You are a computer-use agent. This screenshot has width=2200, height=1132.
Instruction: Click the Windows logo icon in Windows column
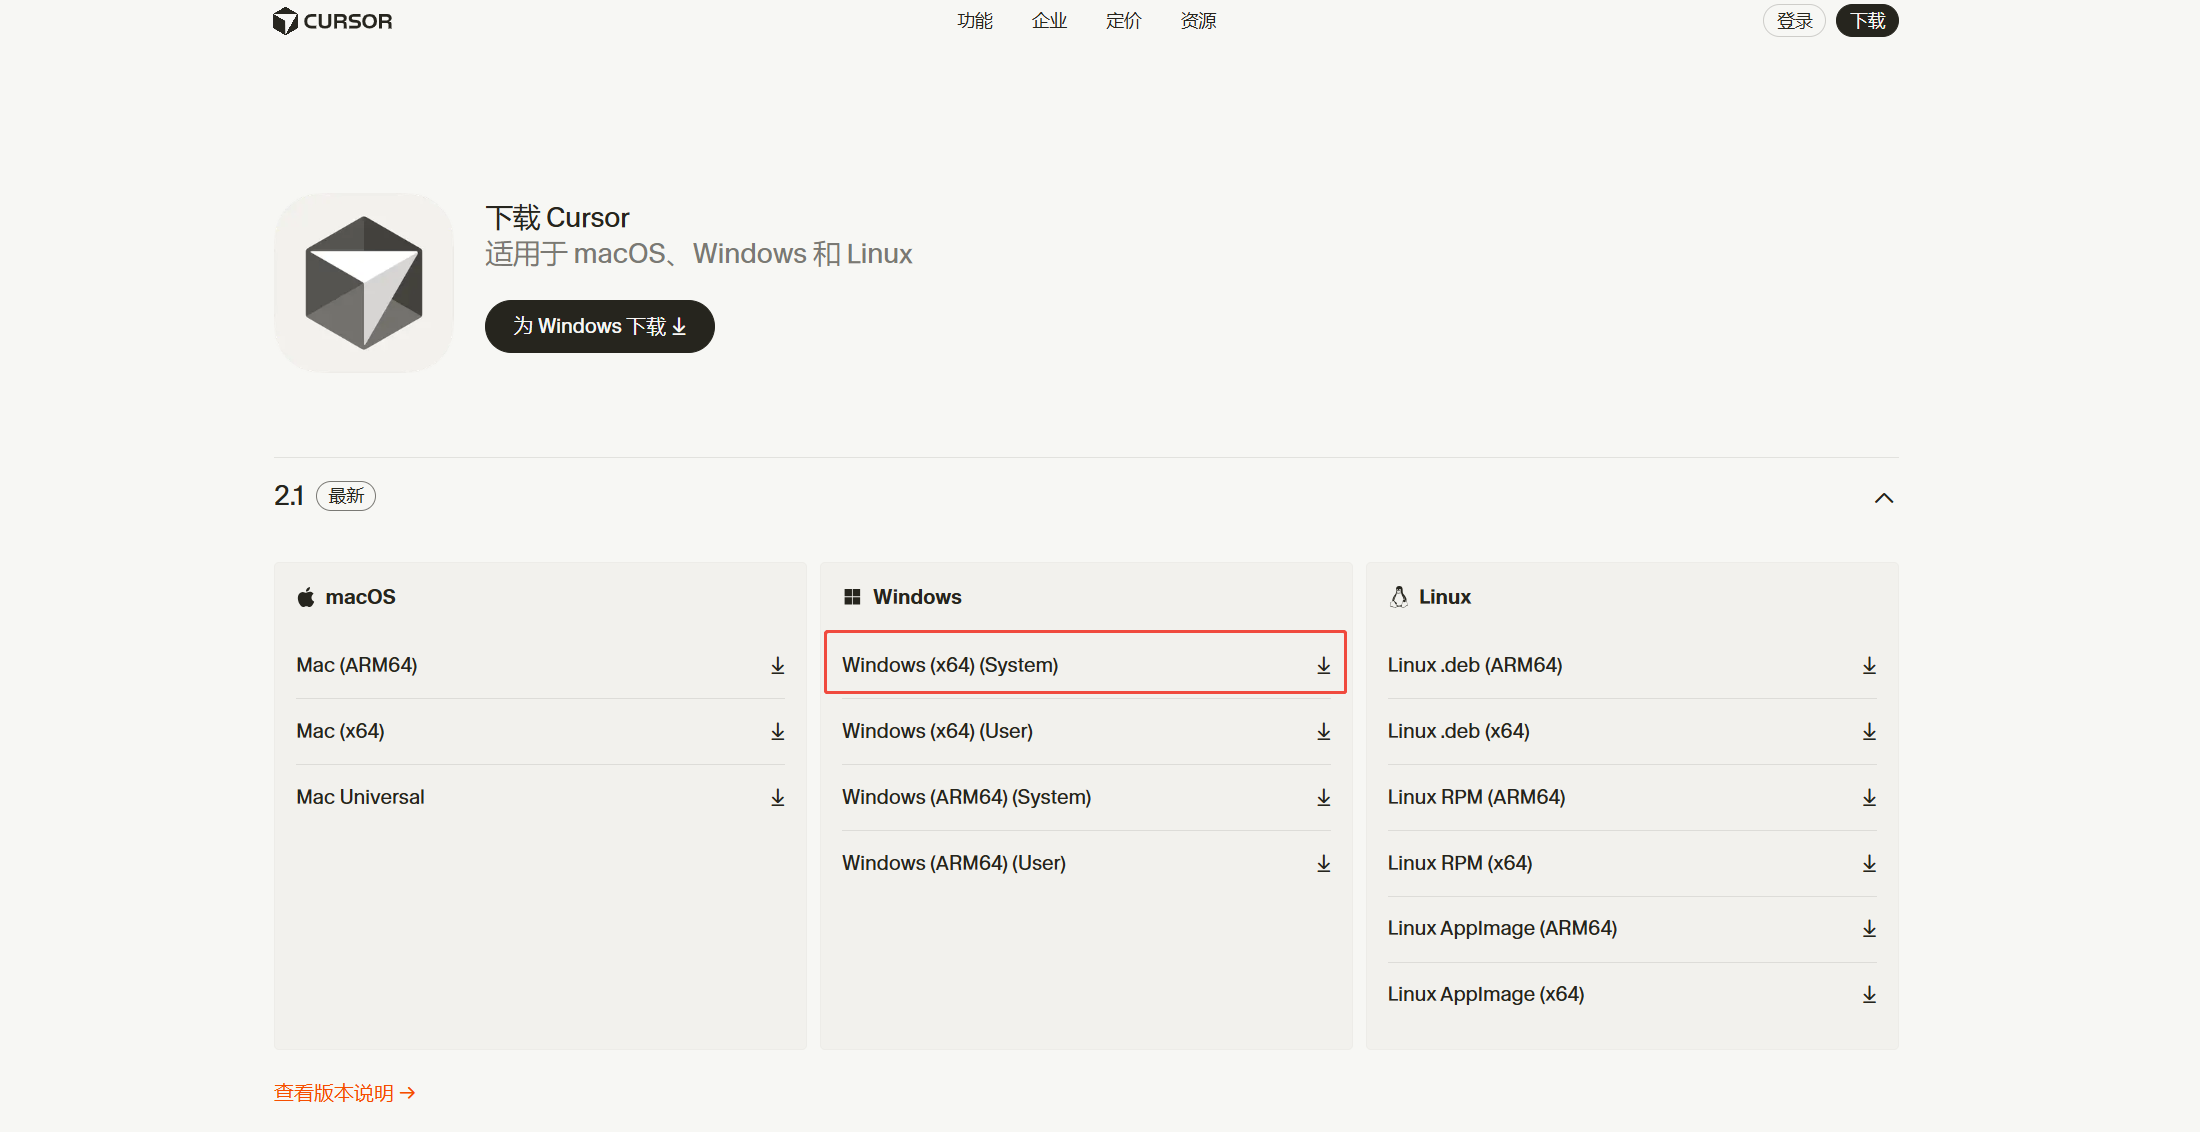point(852,596)
